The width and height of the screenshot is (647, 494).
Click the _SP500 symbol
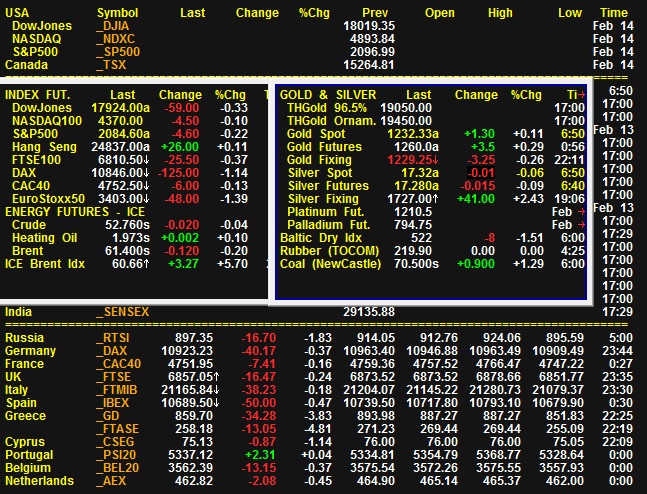tap(118, 52)
